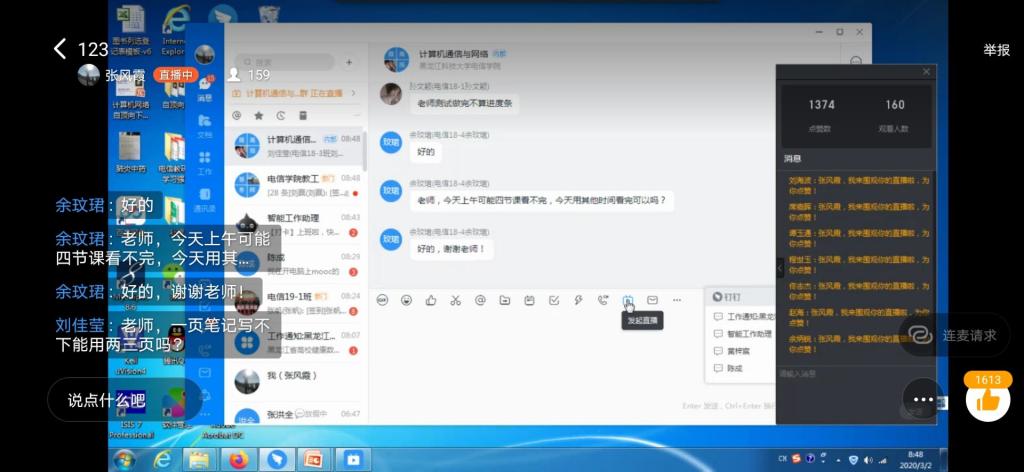
Task: Go back using the top-left arrow
Action: tap(60, 49)
